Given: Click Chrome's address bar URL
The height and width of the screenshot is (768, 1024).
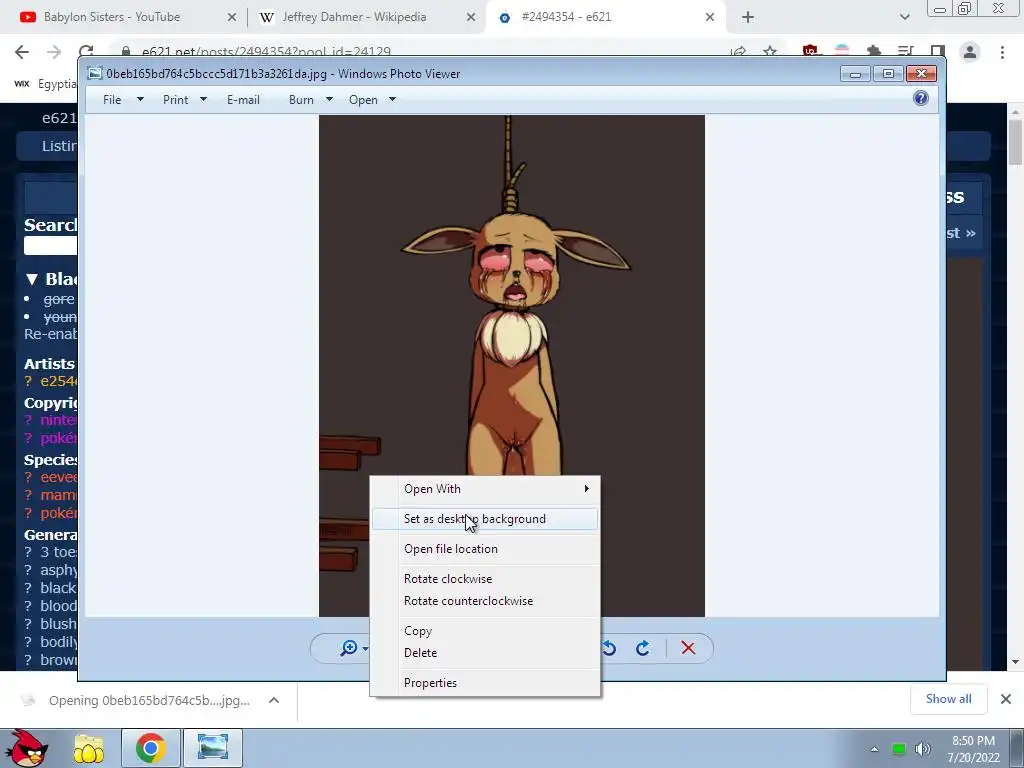Looking at the screenshot, I should coord(266,52).
